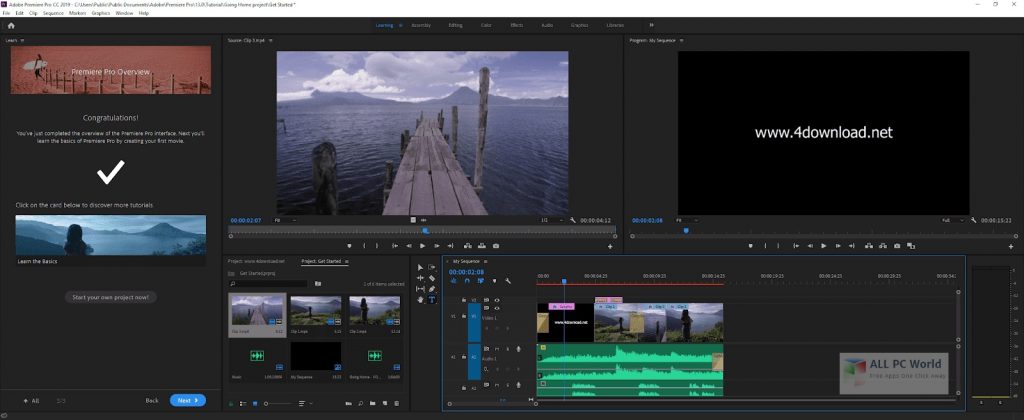Select the Razor tool

coord(432,278)
